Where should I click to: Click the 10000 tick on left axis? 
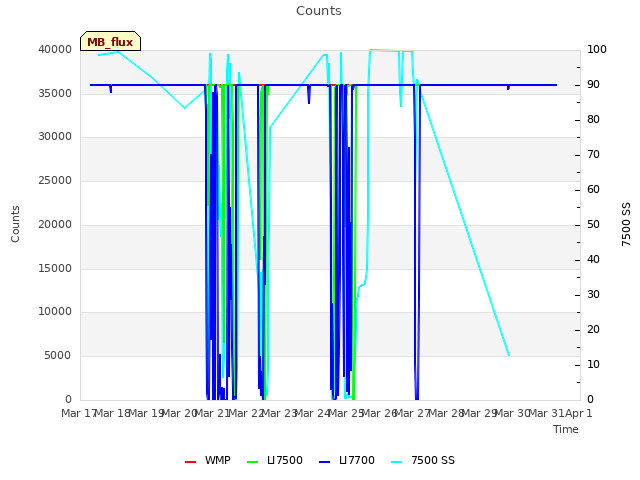[x=55, y=312]
